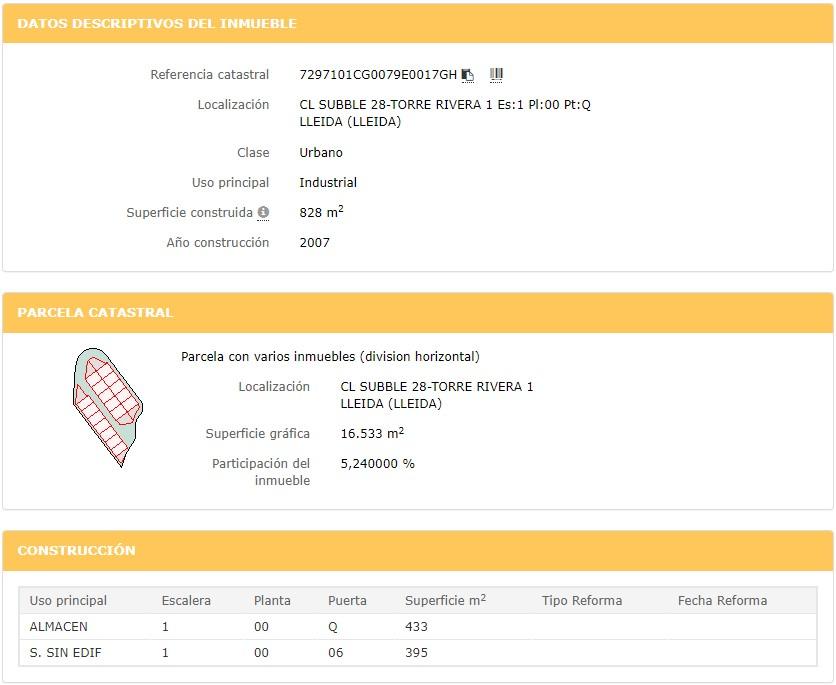Click the Superficie construida label
This screenshot has width=836, height=685.
(190, 213)
